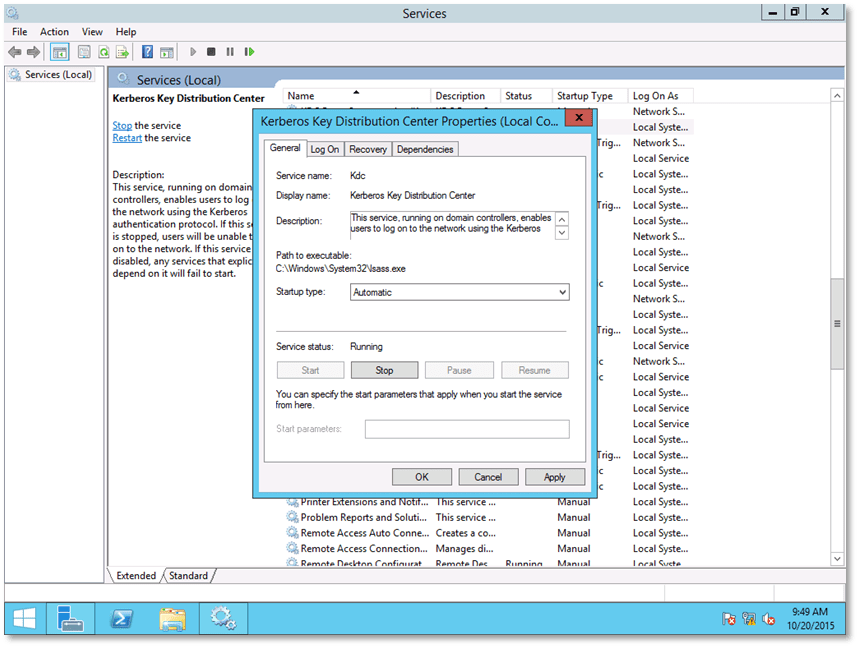
Task: Click the Back arrow in the toolbar
Action: 15,52
